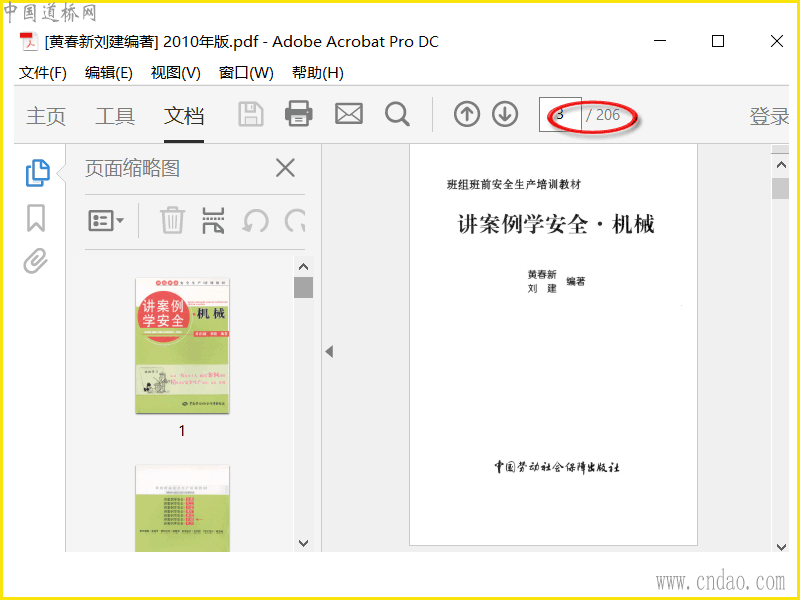
Task: Click document scrollbar up arrow
Action: (x=781, y=165)
